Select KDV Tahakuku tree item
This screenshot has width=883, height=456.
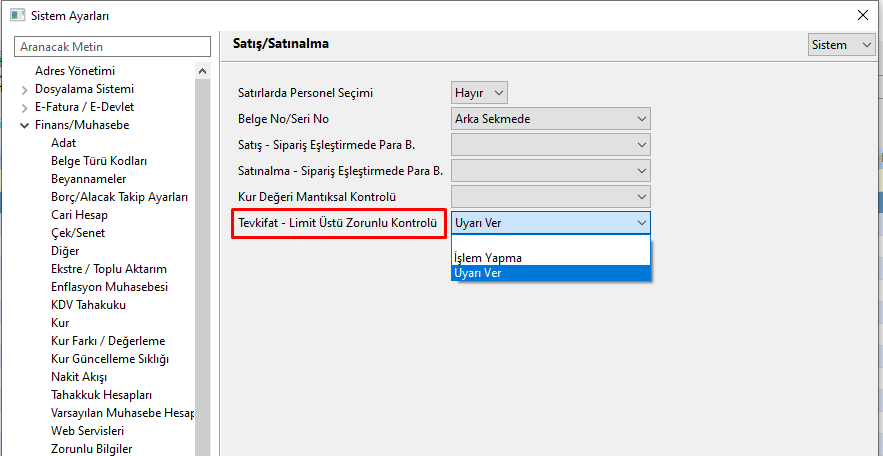[x=89, y=305]
